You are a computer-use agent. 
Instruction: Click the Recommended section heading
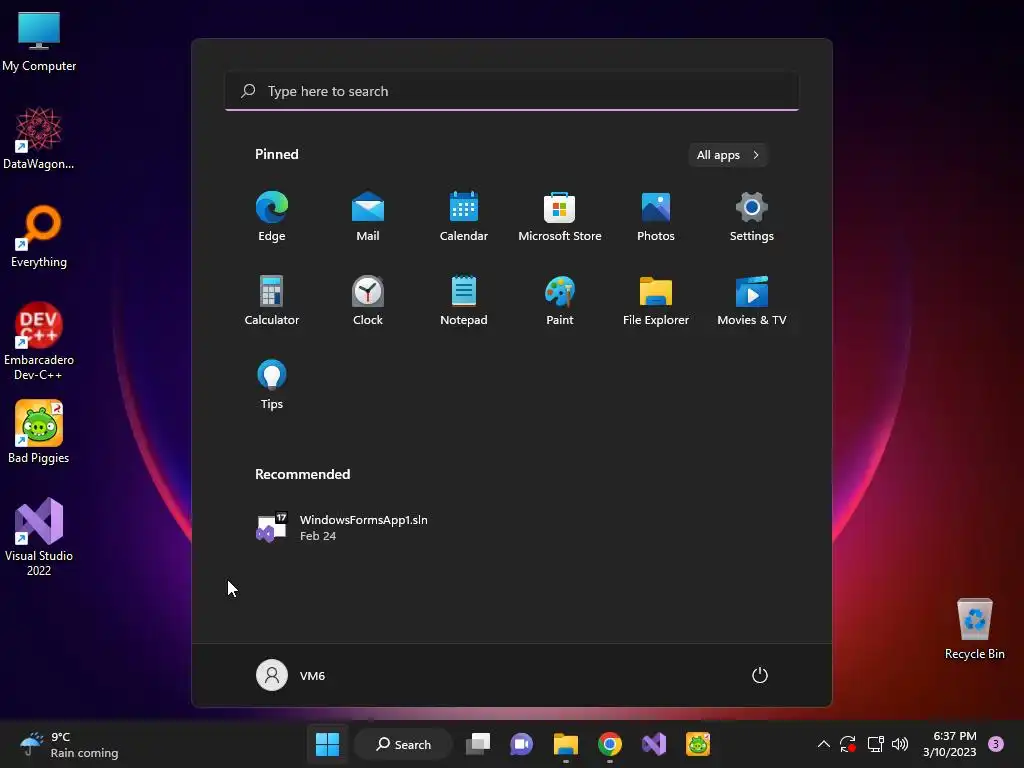point(302,474)
